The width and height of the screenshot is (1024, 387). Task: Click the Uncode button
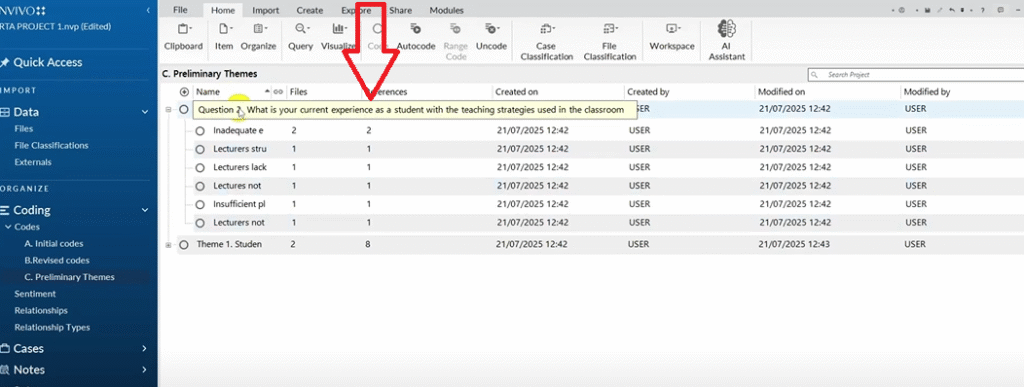pos(491,37)
